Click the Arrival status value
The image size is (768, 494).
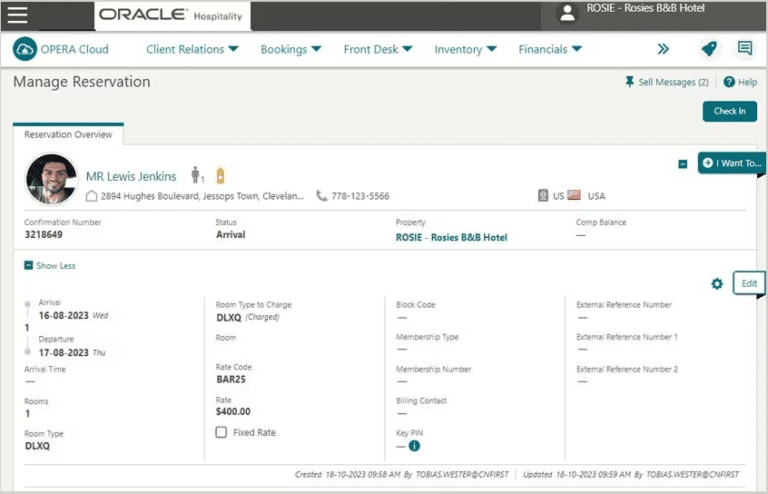coord(231,235)
